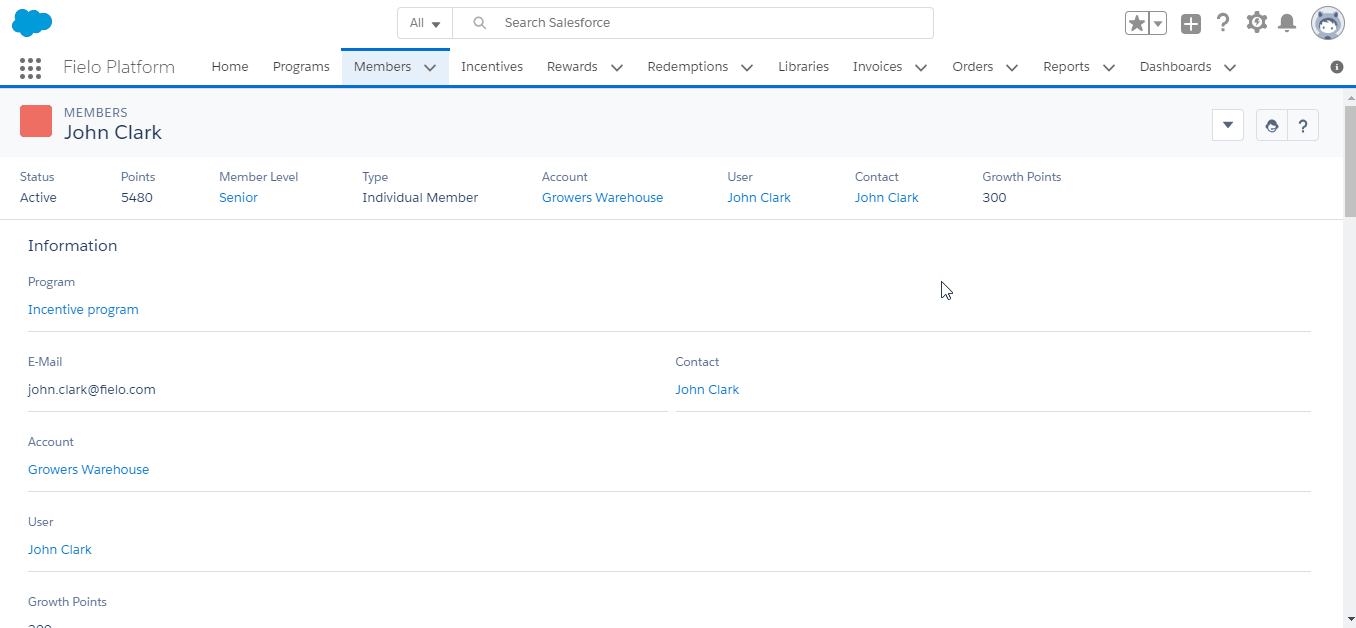Open the user profile avatar
This screenshot has height=628, width=1356.
(1328, 23)
